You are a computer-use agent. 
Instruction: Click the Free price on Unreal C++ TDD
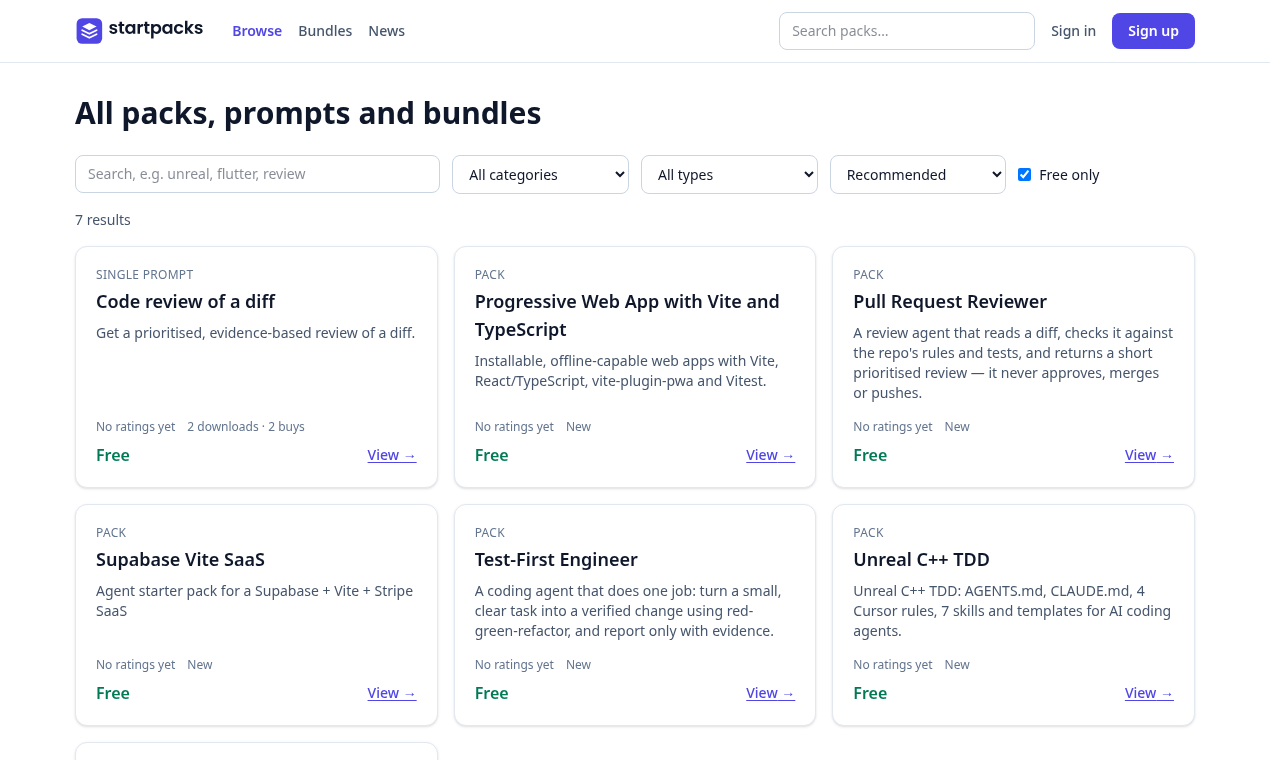tap(870, 693)
